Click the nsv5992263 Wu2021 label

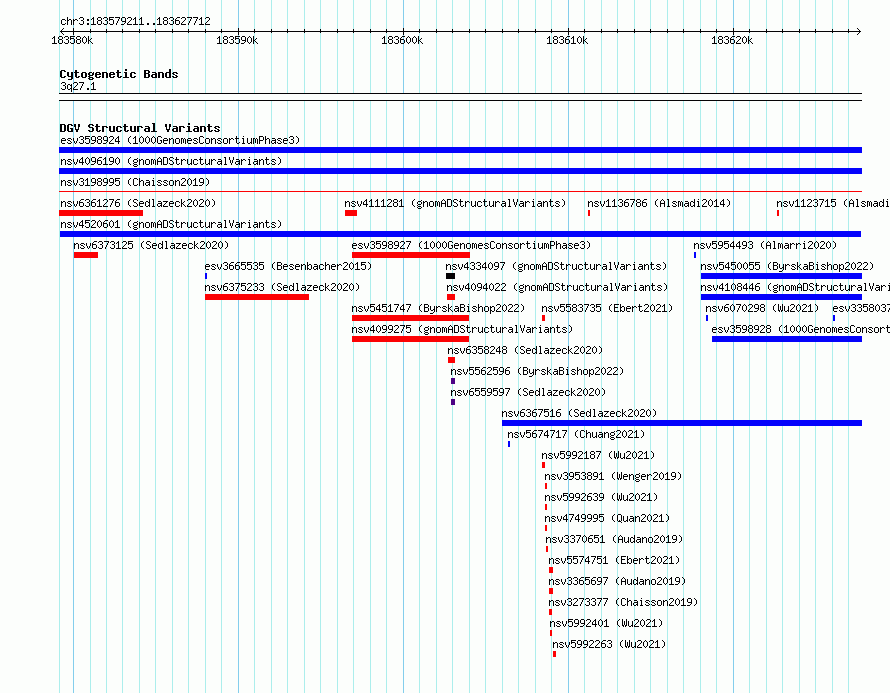(x=609, y=644)
